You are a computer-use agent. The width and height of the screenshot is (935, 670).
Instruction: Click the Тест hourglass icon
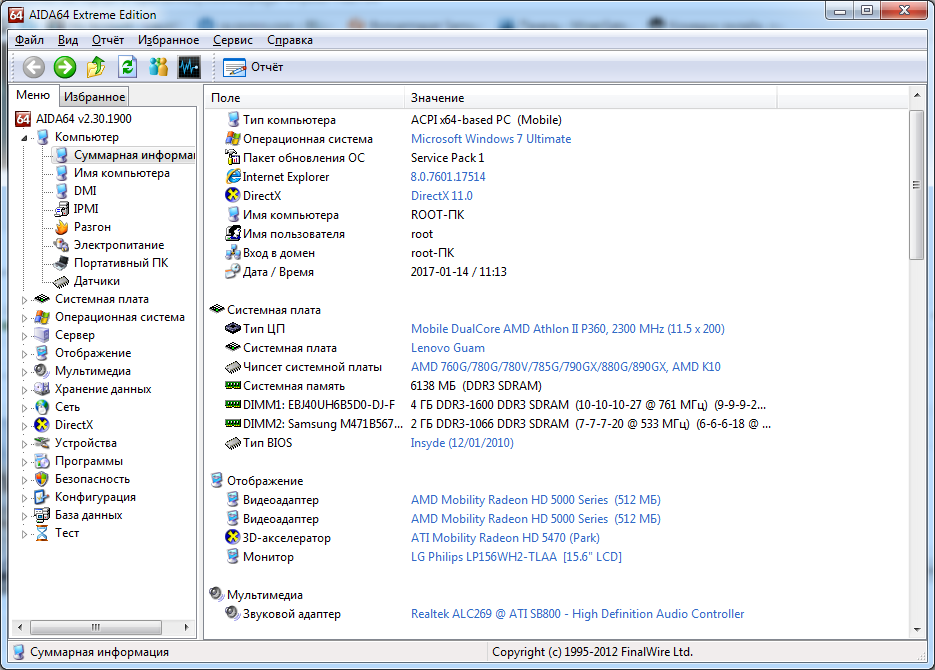(x=42, y=533)
